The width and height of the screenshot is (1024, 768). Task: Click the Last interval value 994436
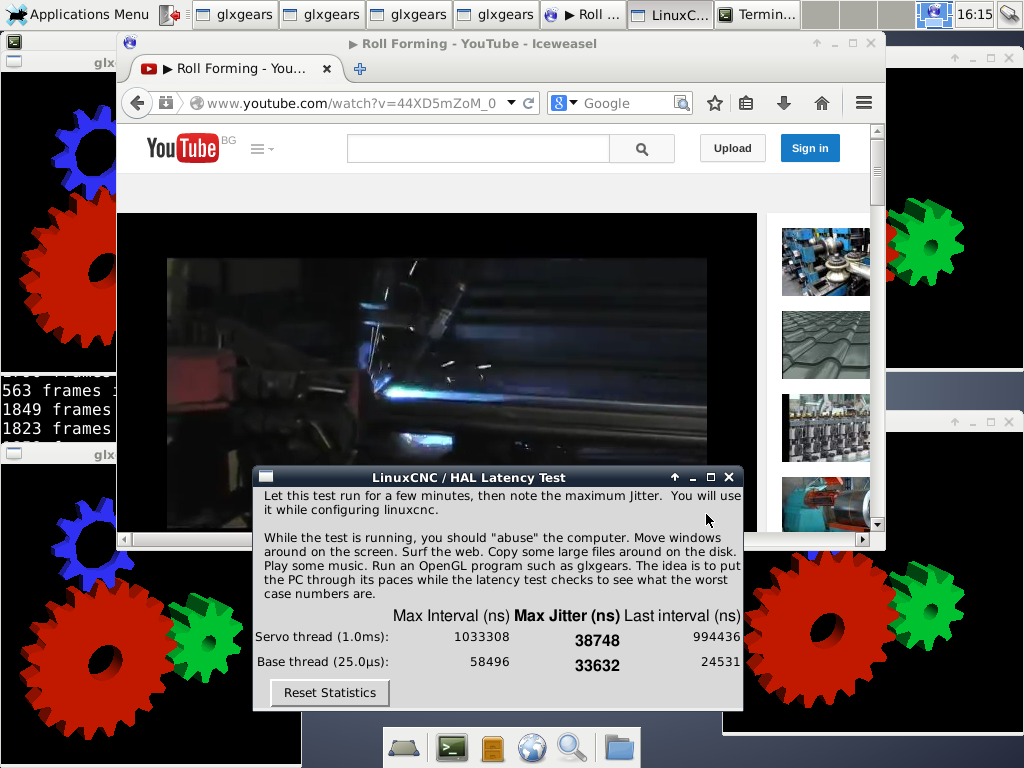pos(716,637)
